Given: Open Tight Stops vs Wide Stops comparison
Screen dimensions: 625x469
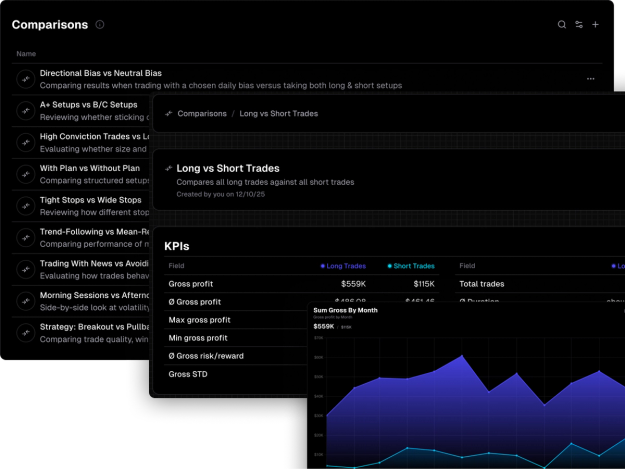Looking at the screenshot, I should click(90, 200).
